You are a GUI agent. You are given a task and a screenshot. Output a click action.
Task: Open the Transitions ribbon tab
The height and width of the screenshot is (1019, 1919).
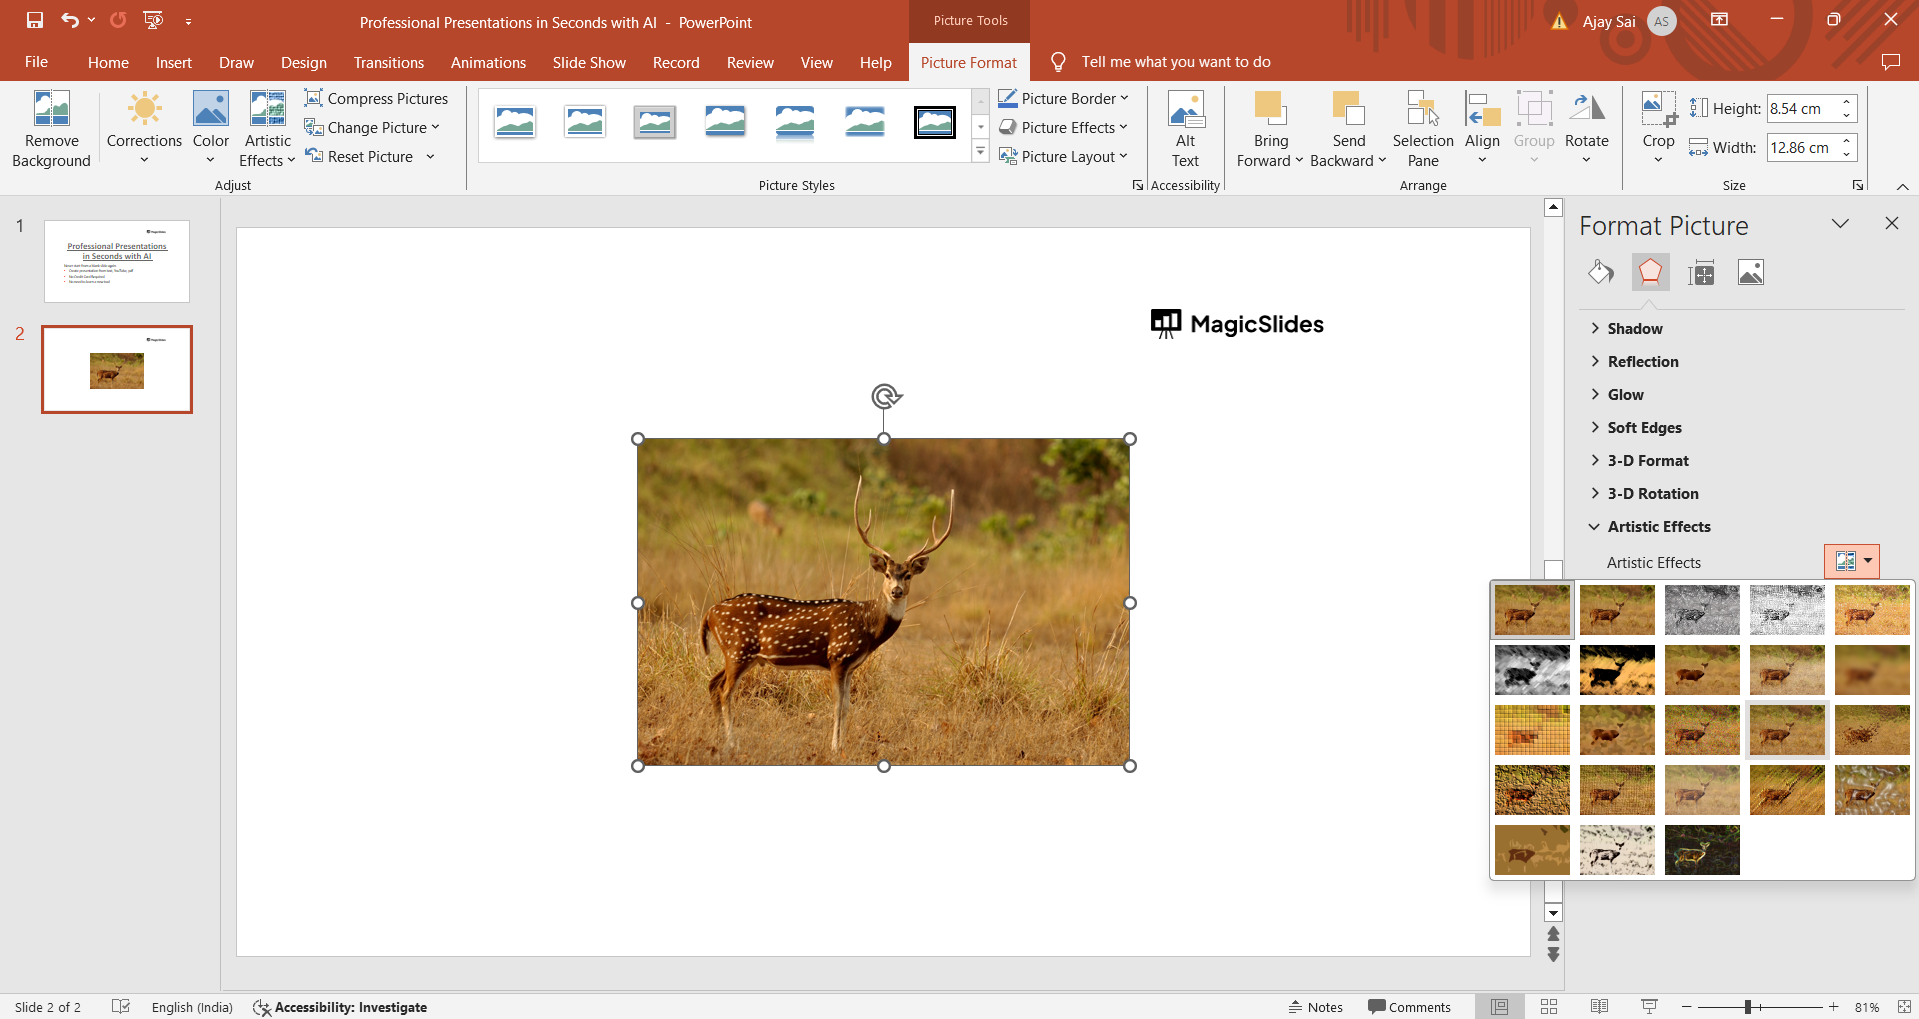pyautogui.click(x=388, y=62)
